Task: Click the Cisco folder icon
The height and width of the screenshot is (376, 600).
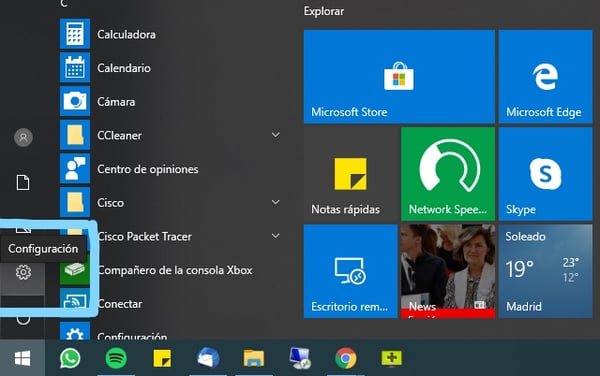Action: [75, 202]
